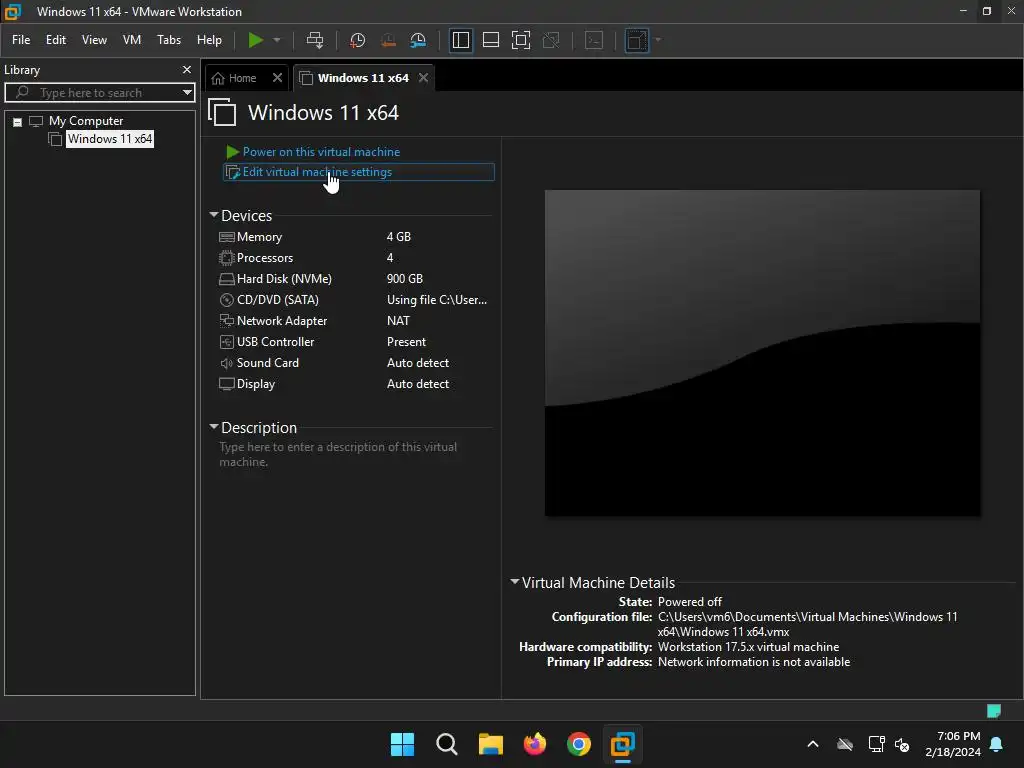Select My Computer in the library
The height and width of the screenshot is (768, 1024).
86,121
